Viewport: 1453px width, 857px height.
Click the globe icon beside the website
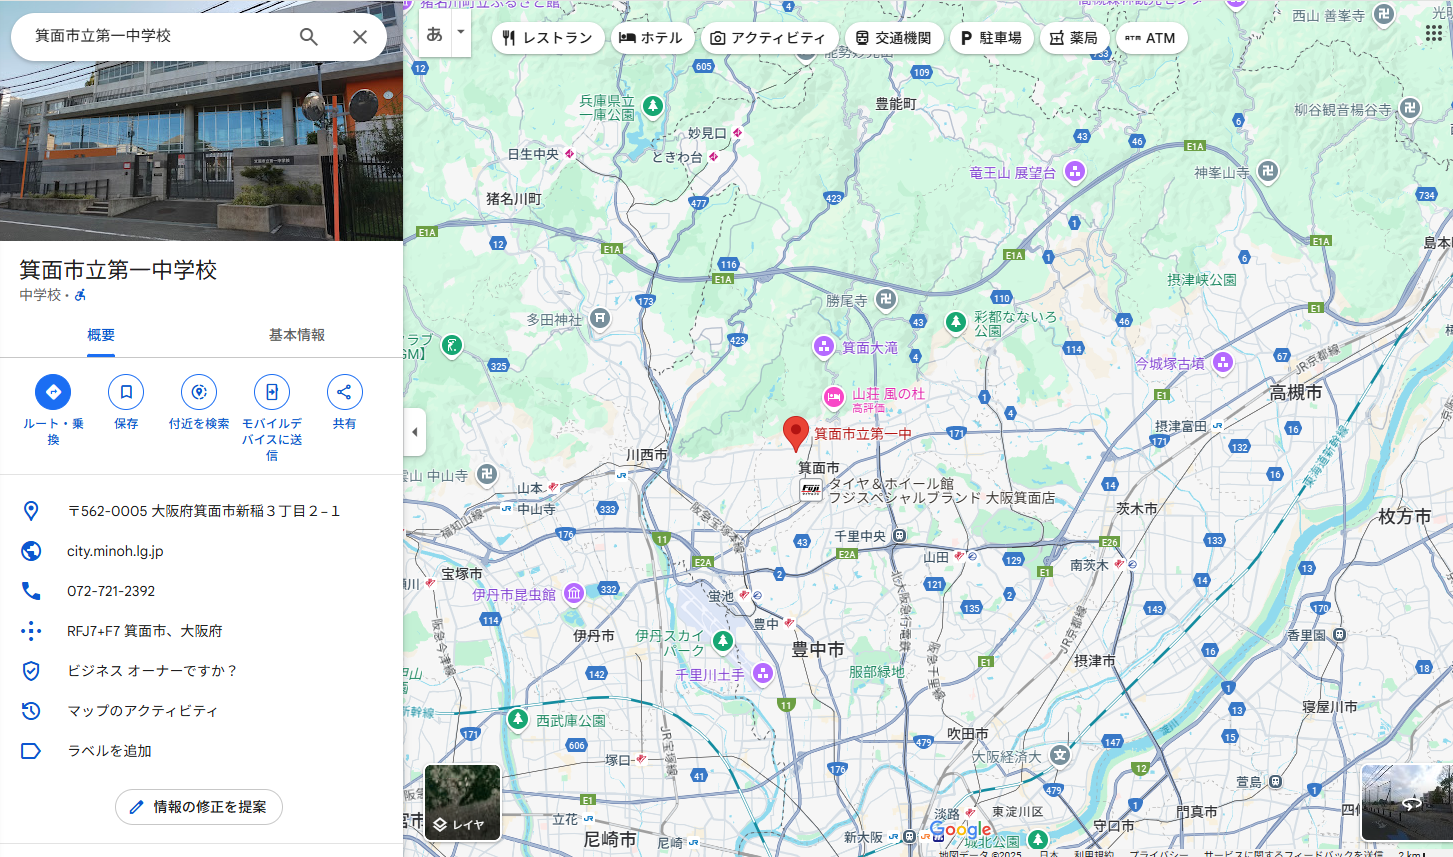[x=31, y=551]
